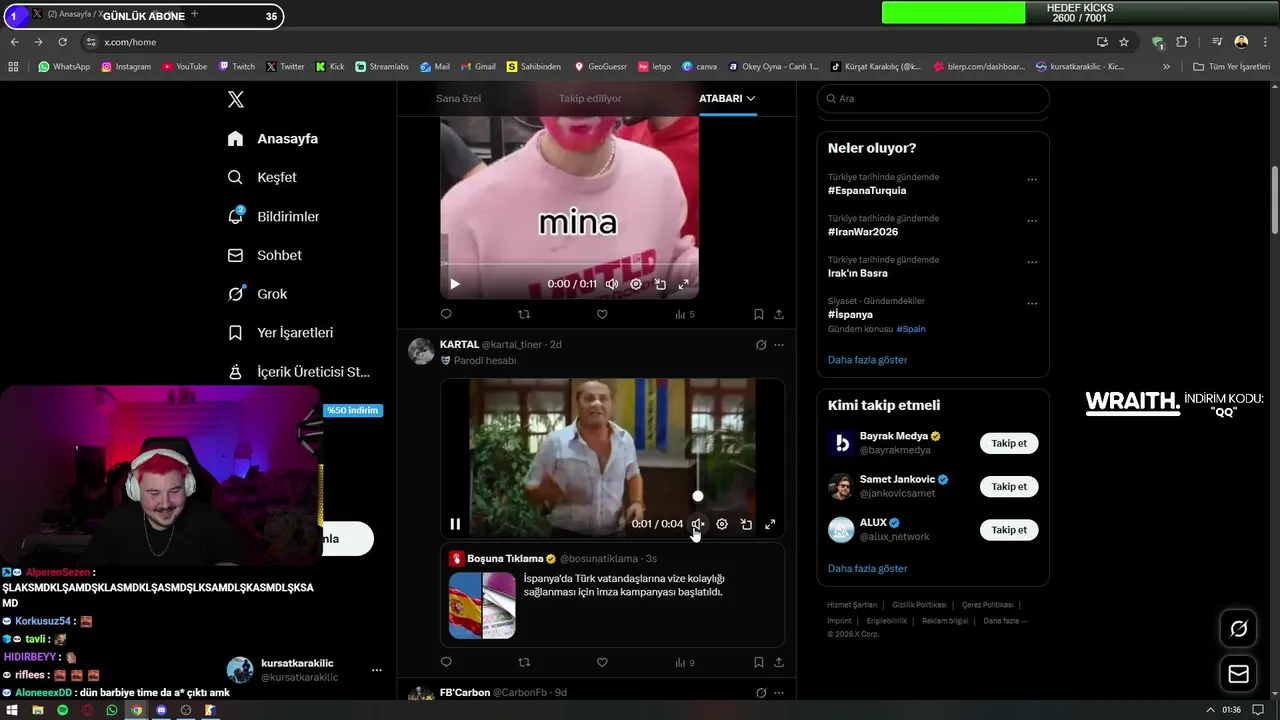This screenshot has width=1280, height=720.
Task: Click the page vertical scrollbar
Action: [x=1275, y=200]
